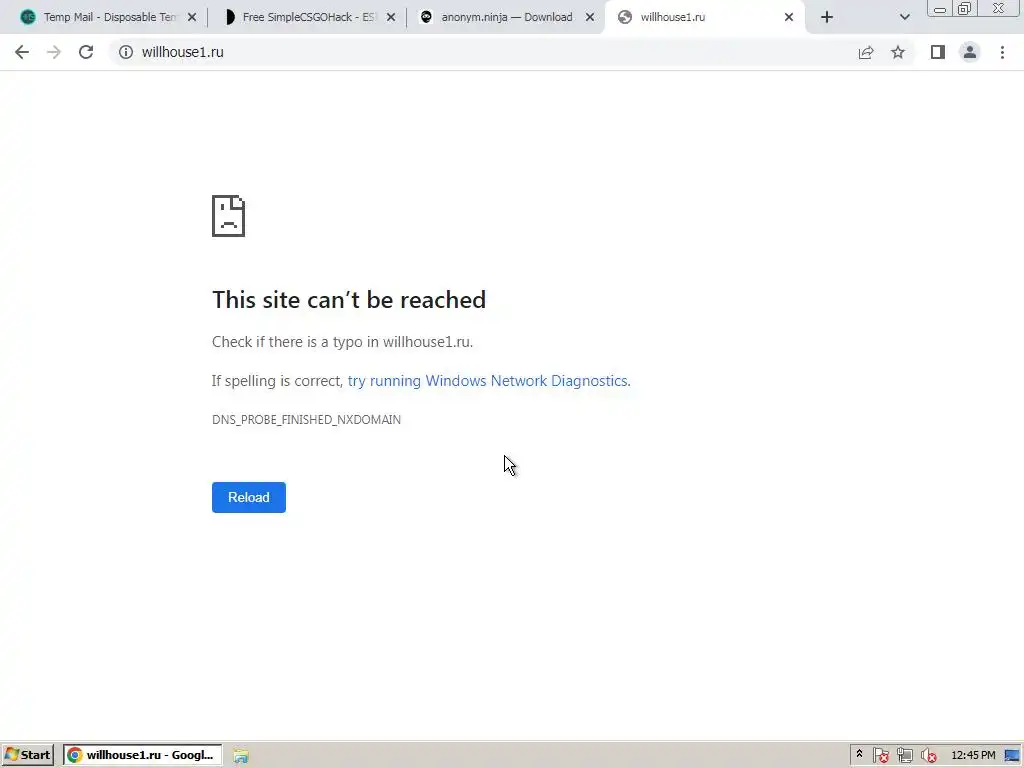
Task: Open the Chrome profile avatar
Action: pos(970,52)
